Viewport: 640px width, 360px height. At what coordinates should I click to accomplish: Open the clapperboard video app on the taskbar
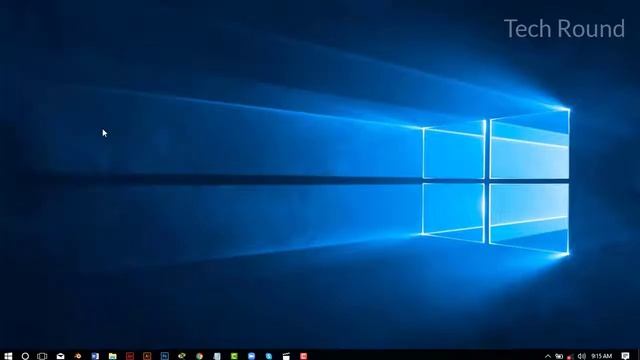(x=286, y=356)
